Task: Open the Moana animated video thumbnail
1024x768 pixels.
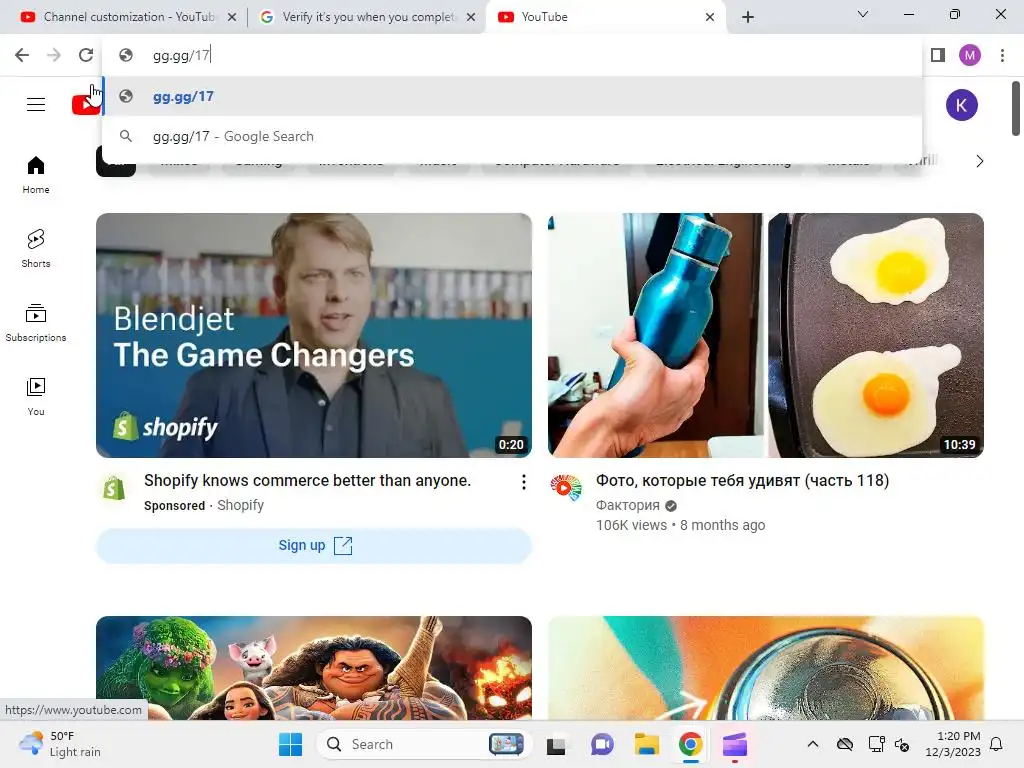Action: point(314,668)
